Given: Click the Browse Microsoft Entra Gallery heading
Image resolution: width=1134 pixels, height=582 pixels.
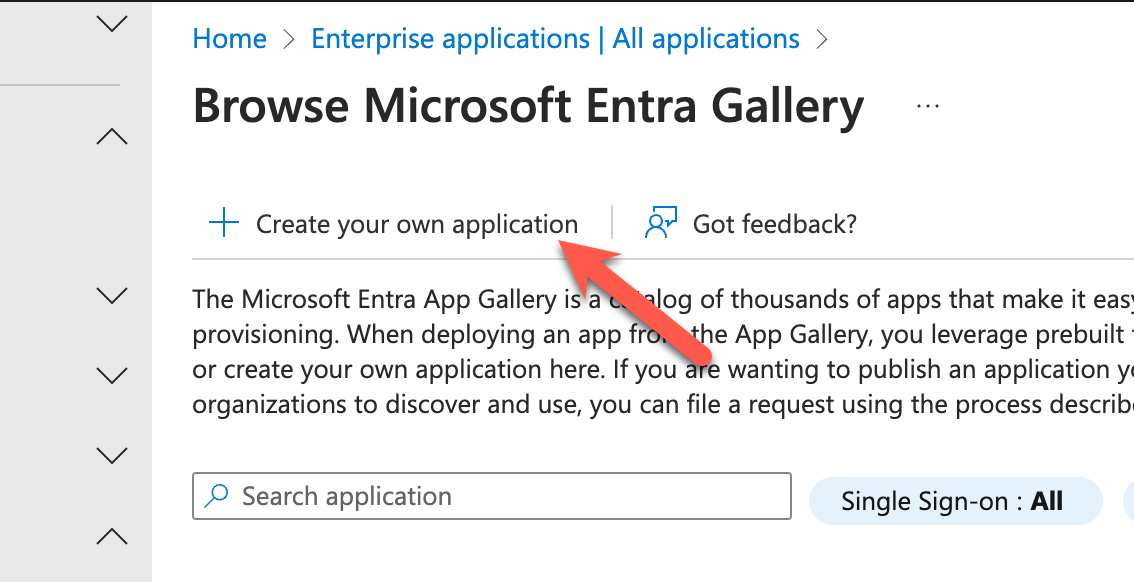Looking at the screenshot, I should 528,107.
